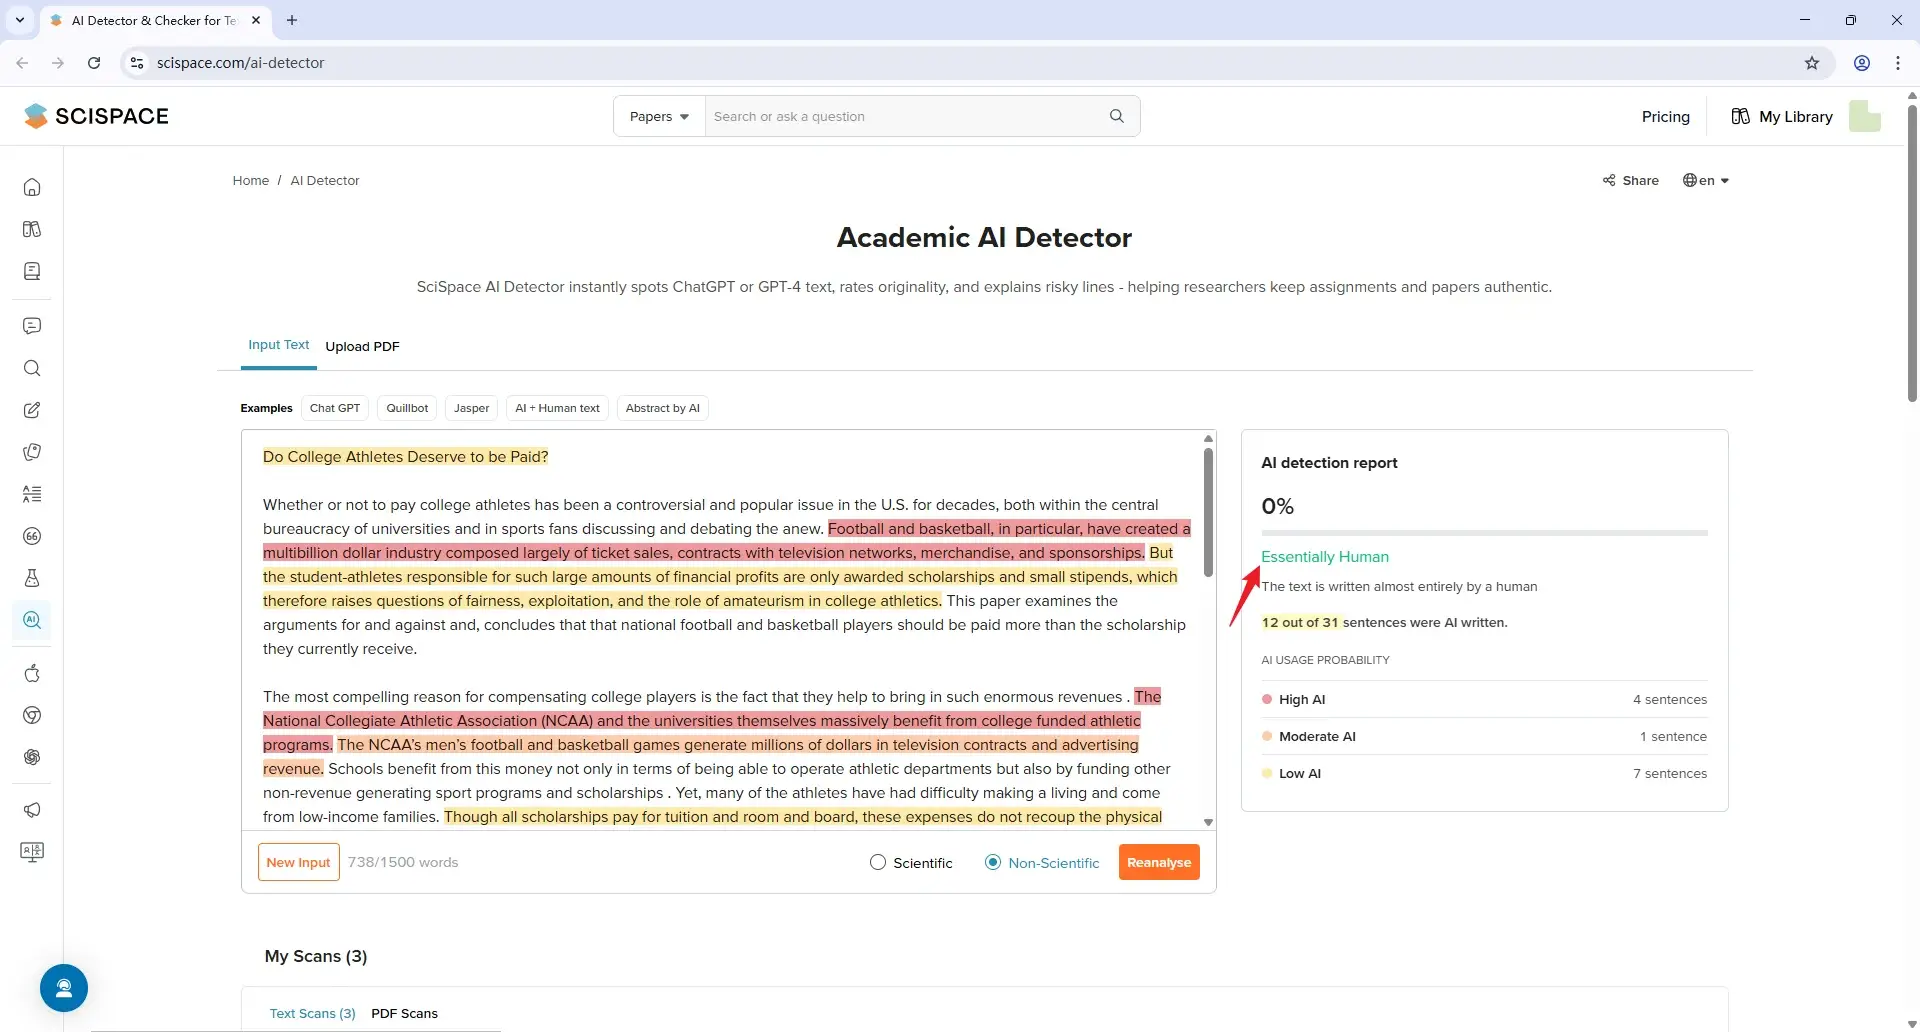This screenshot has height=1032, width=1920.
Task: Go back to the previous page
Action: 22,63
